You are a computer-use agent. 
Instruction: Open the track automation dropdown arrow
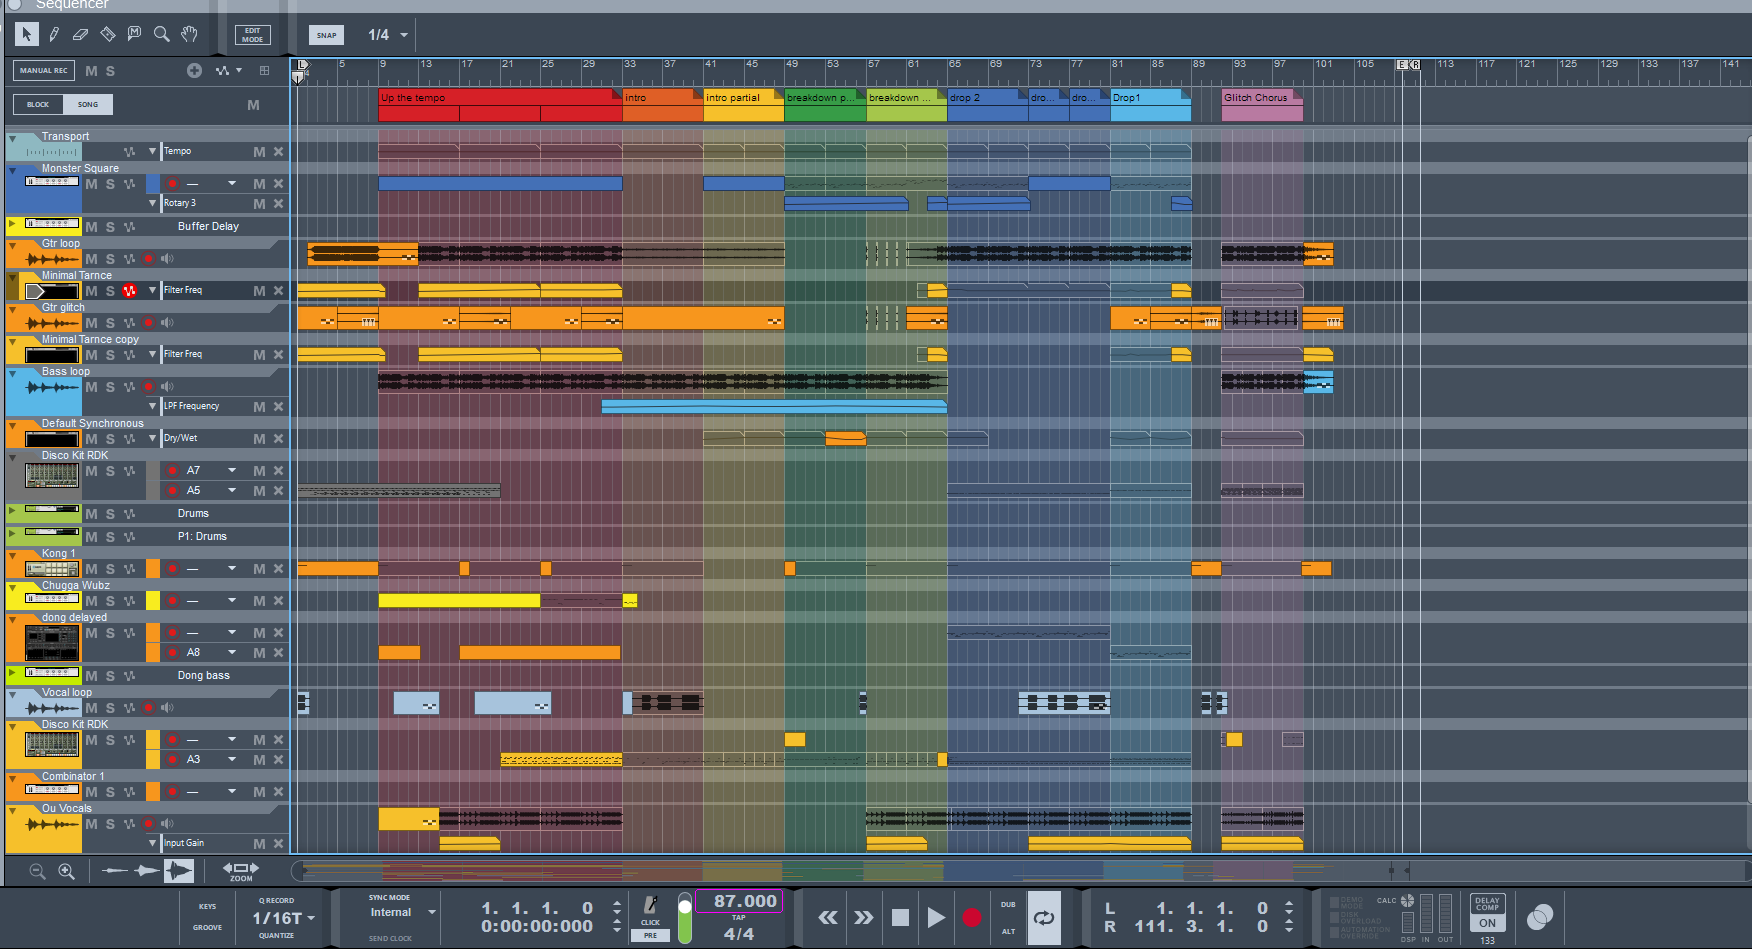tap(239, 70)
